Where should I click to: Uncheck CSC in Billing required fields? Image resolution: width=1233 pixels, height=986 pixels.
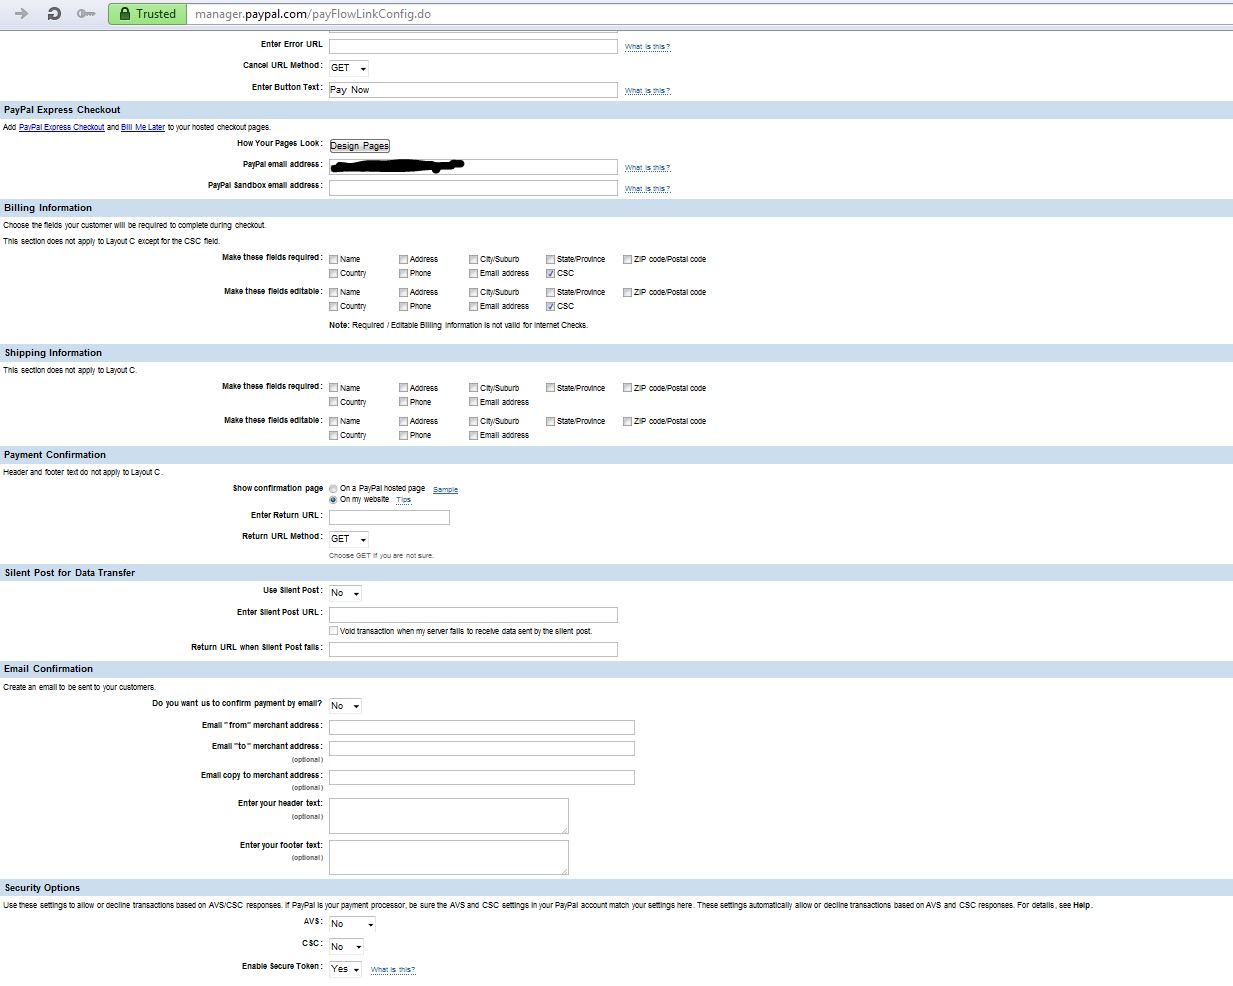551,273
